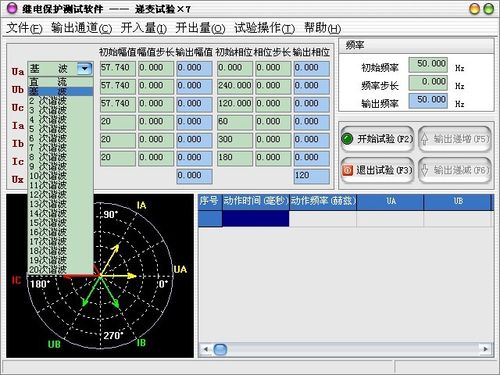Click the 输出递增 (F5) button
Viewport: 500px width, 375px height.
455,139
